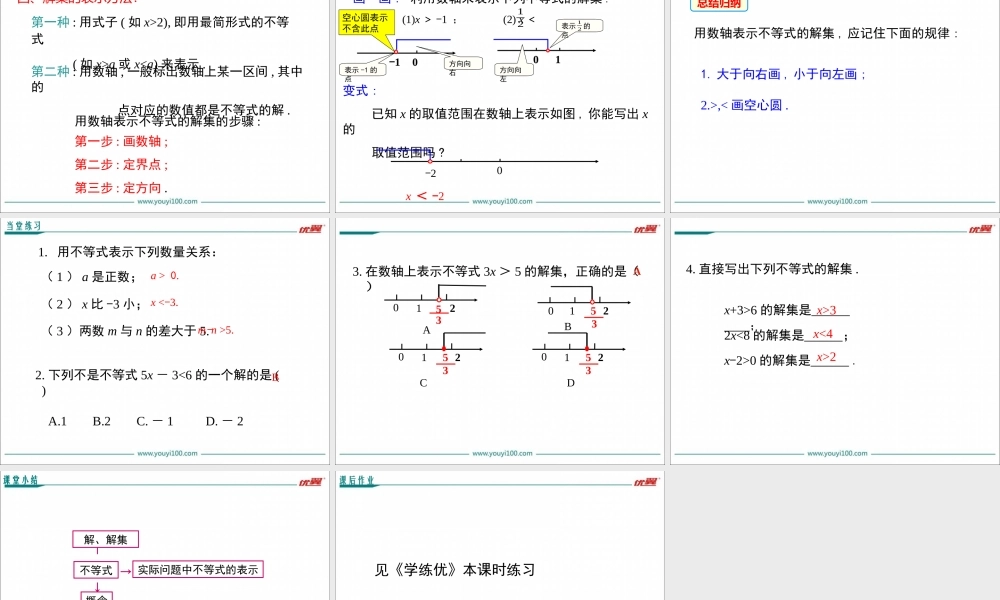Click the heading 4. 直接写出下列不等式的解集.

772,269
